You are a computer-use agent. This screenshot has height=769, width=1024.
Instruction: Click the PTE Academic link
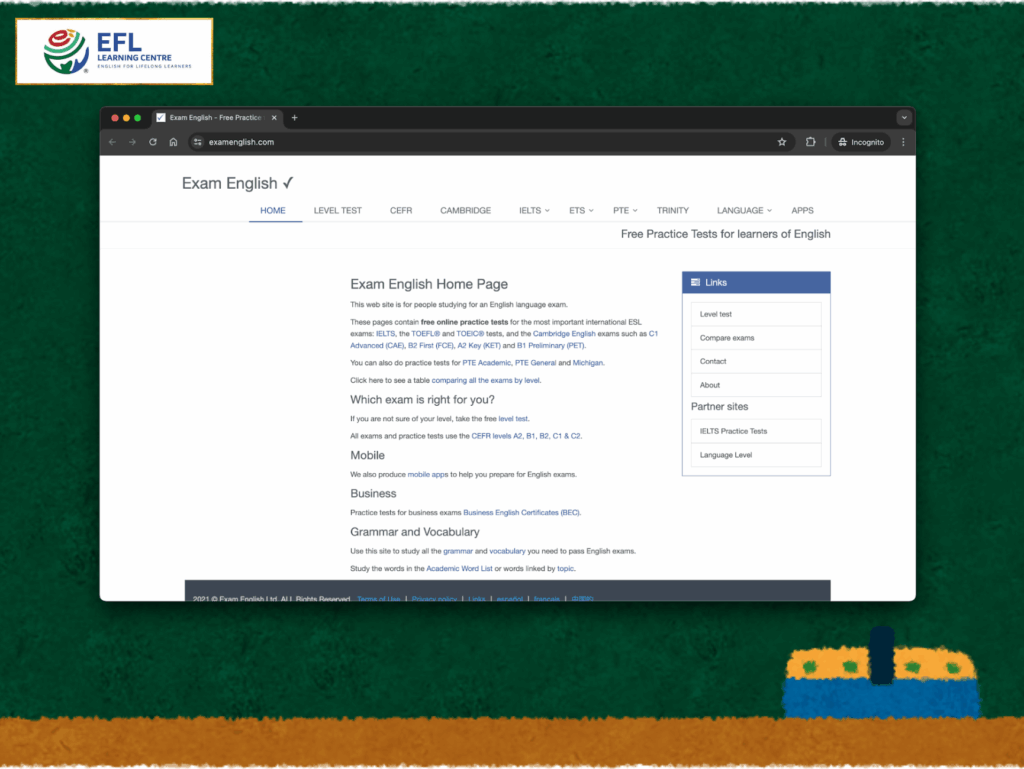click(487, 363)
